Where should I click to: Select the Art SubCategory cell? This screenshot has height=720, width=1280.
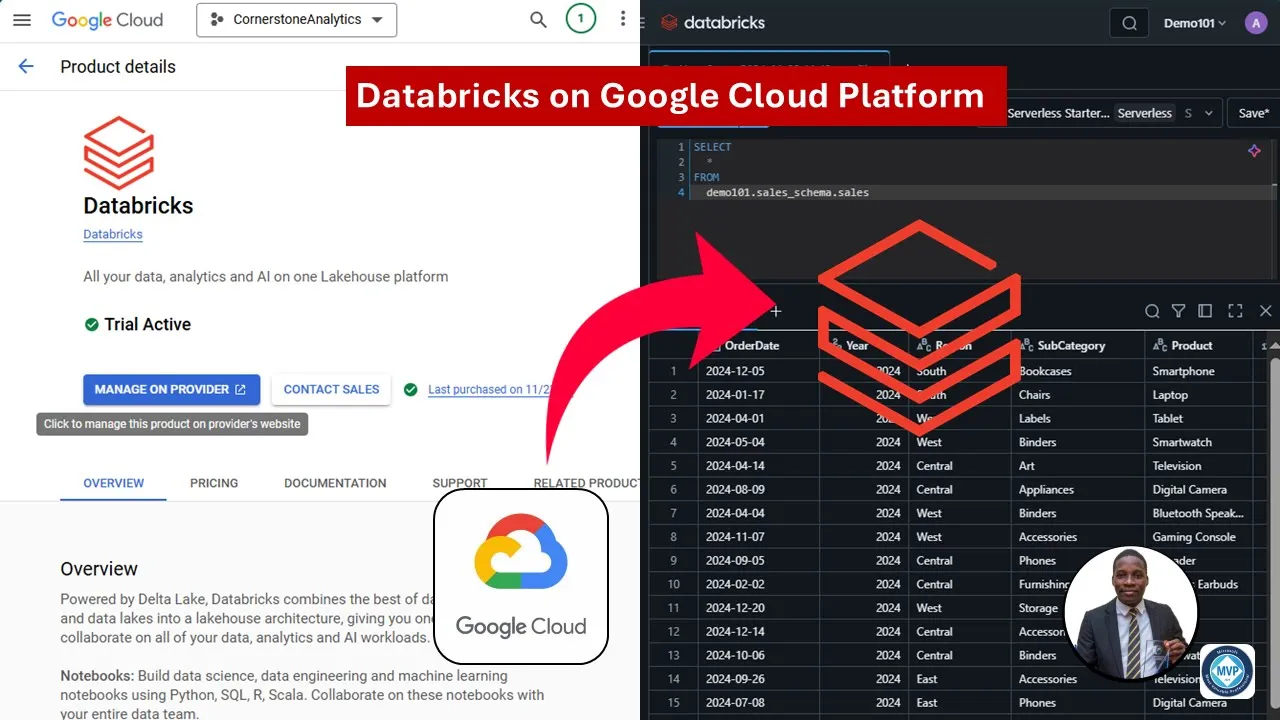point(1078,466)
